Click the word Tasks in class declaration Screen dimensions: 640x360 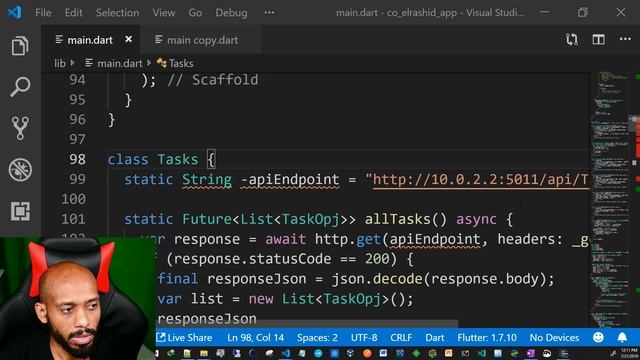(x=178, y=159)
